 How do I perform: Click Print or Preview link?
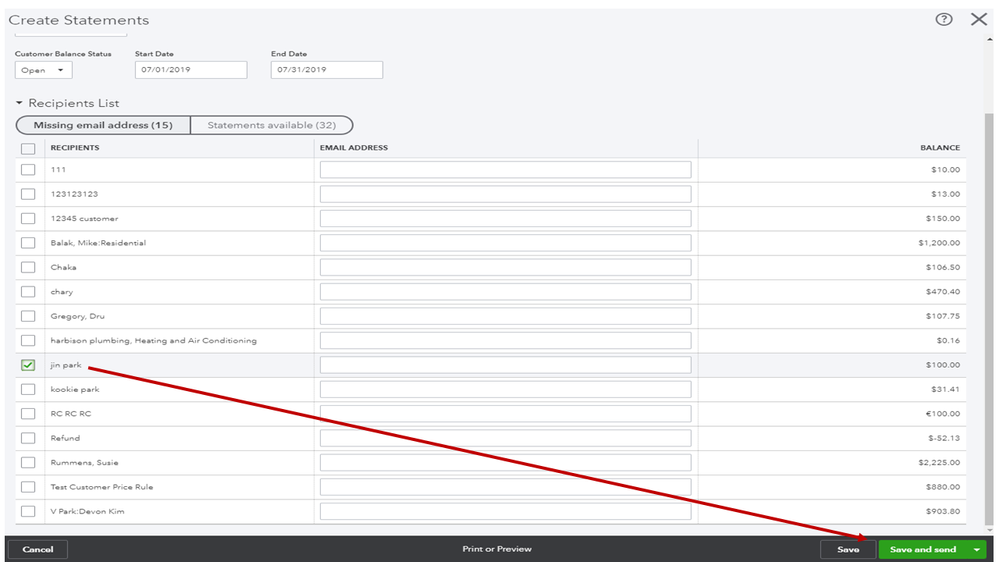pos(497,549)
